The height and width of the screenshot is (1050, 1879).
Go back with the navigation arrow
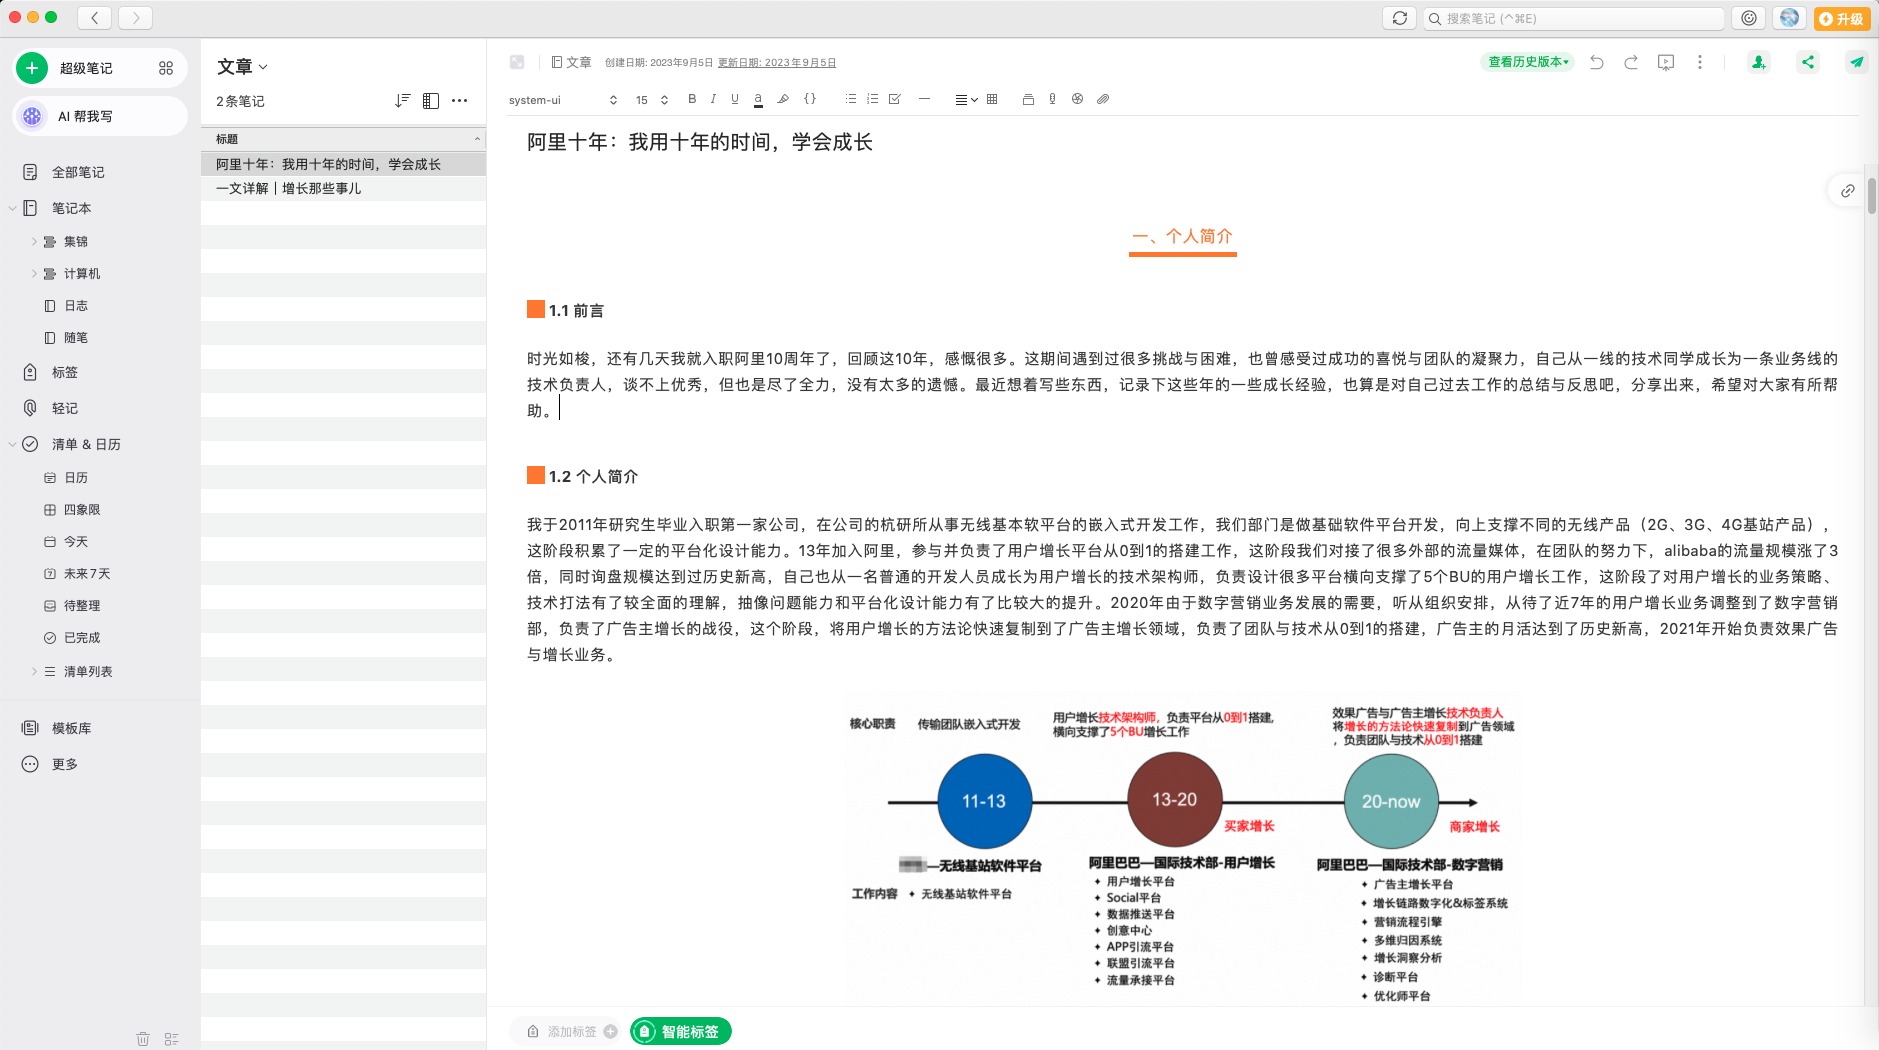tap(95, 17)
